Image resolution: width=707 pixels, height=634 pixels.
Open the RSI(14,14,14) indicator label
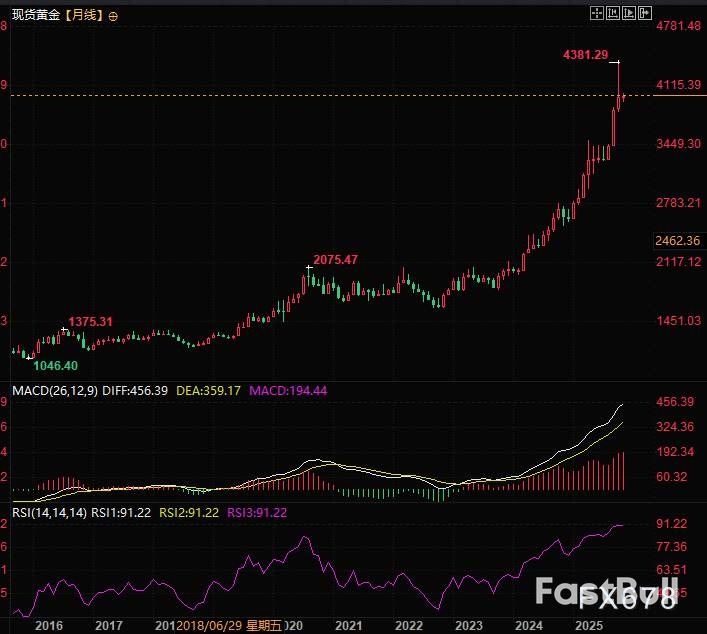point(45,512)
